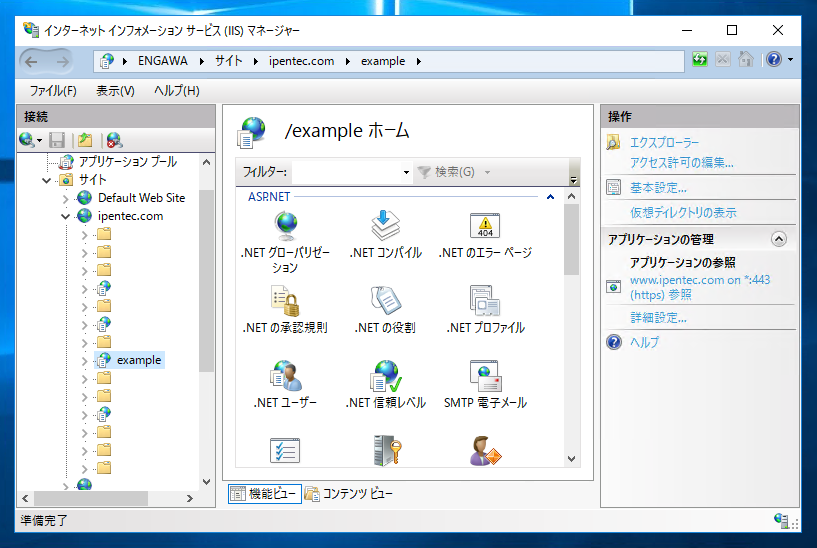The image size is (817, 548).
Task: Open the help dropdown arrow in top toolbar
Action: coord(790,59)
